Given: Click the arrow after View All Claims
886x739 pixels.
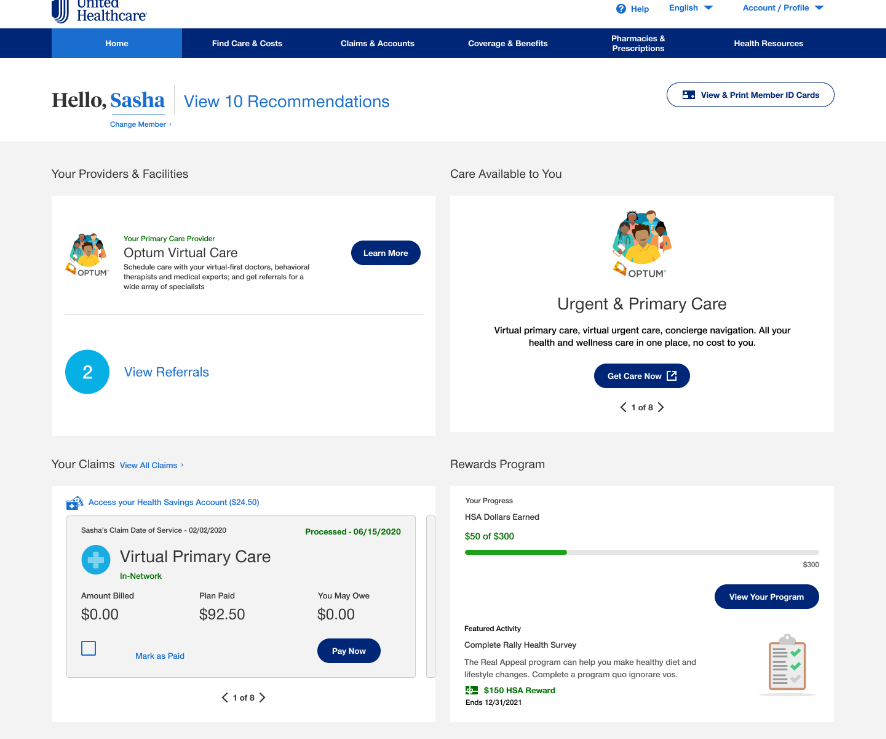Looking at the screenshot, I should click(x=182, y=466).
